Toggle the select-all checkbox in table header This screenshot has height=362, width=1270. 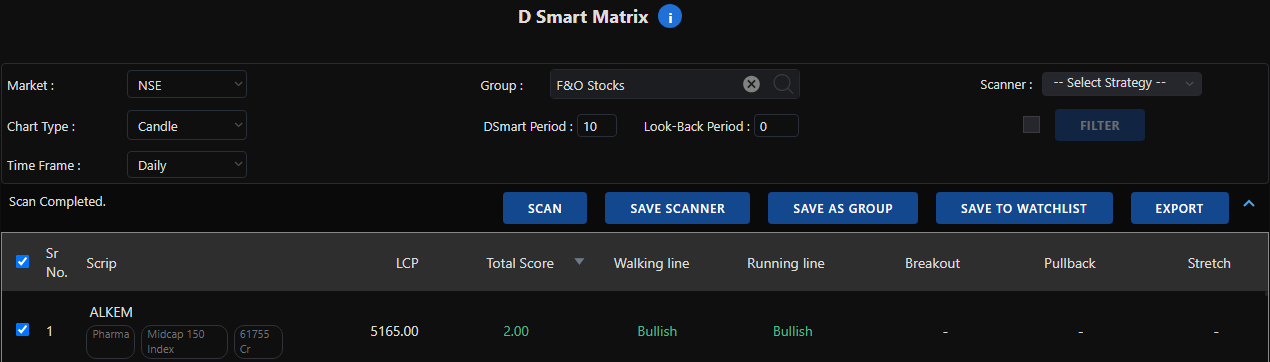click(23, 262)
